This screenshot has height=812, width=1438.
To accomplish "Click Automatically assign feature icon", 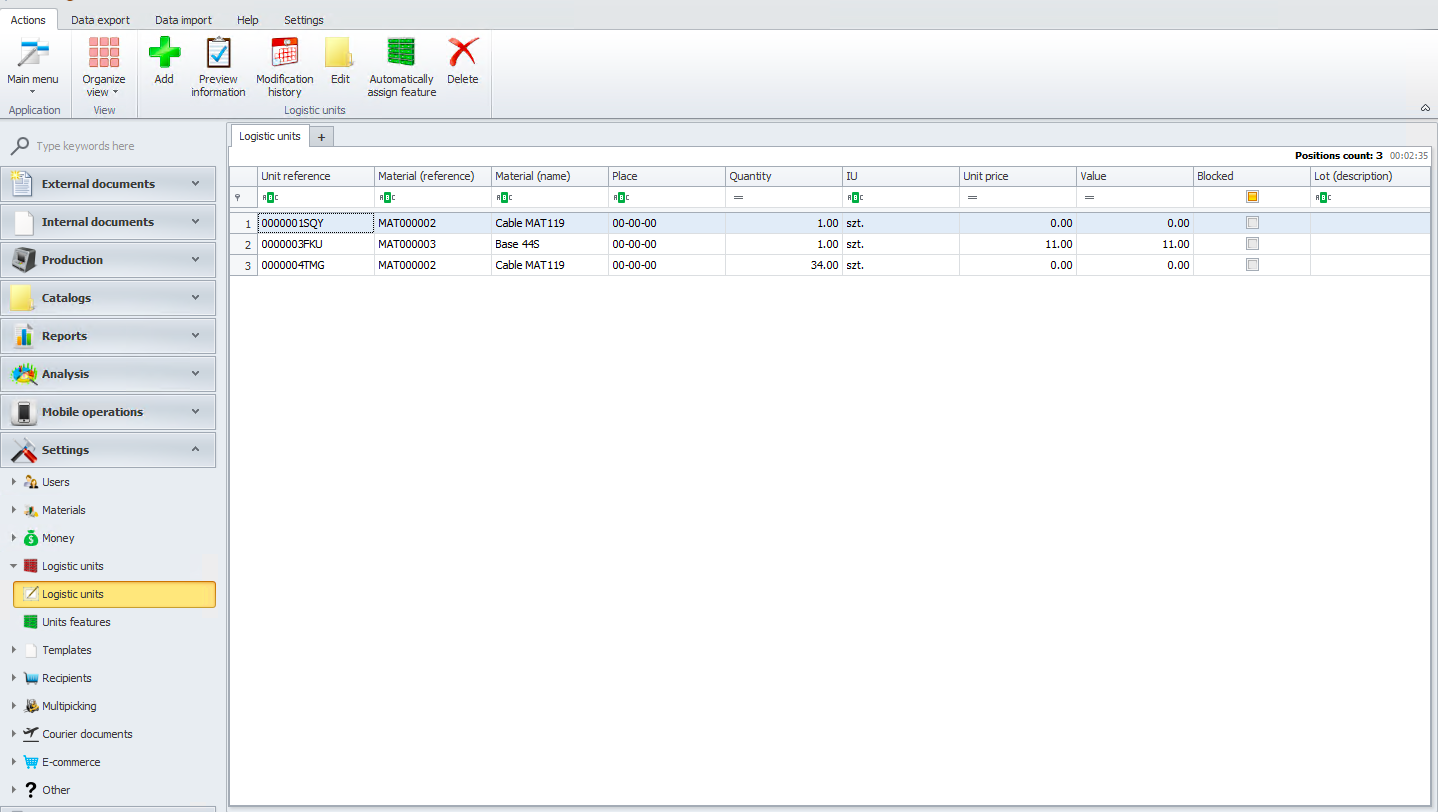I will pyautogui.click(x=401, y=52).
